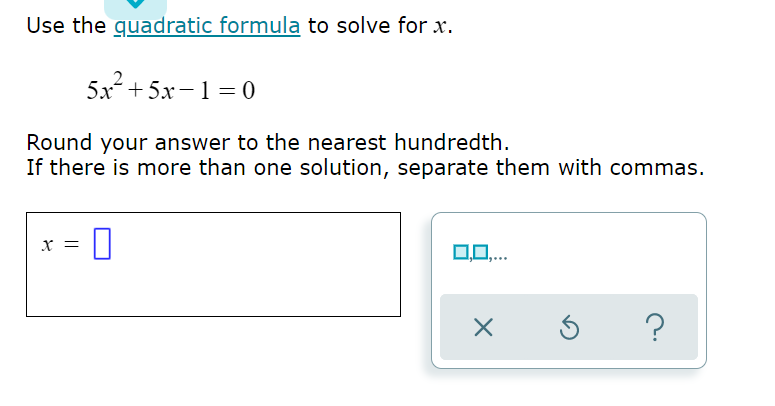This screenshot has width=775, height=406.
Task: Revert last entry with the circular arrow
Action: click(x=569, y=327)
